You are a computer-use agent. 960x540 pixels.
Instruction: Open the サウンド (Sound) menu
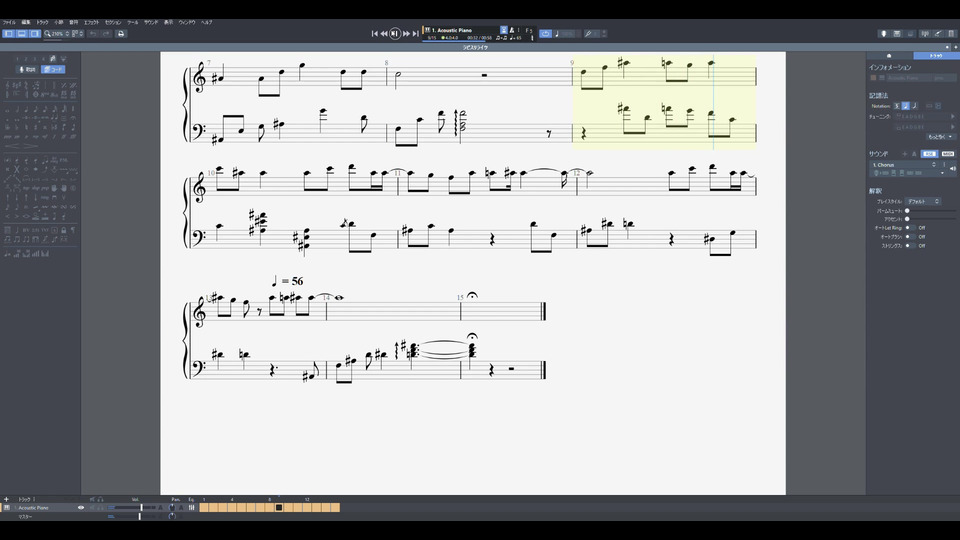151,23
